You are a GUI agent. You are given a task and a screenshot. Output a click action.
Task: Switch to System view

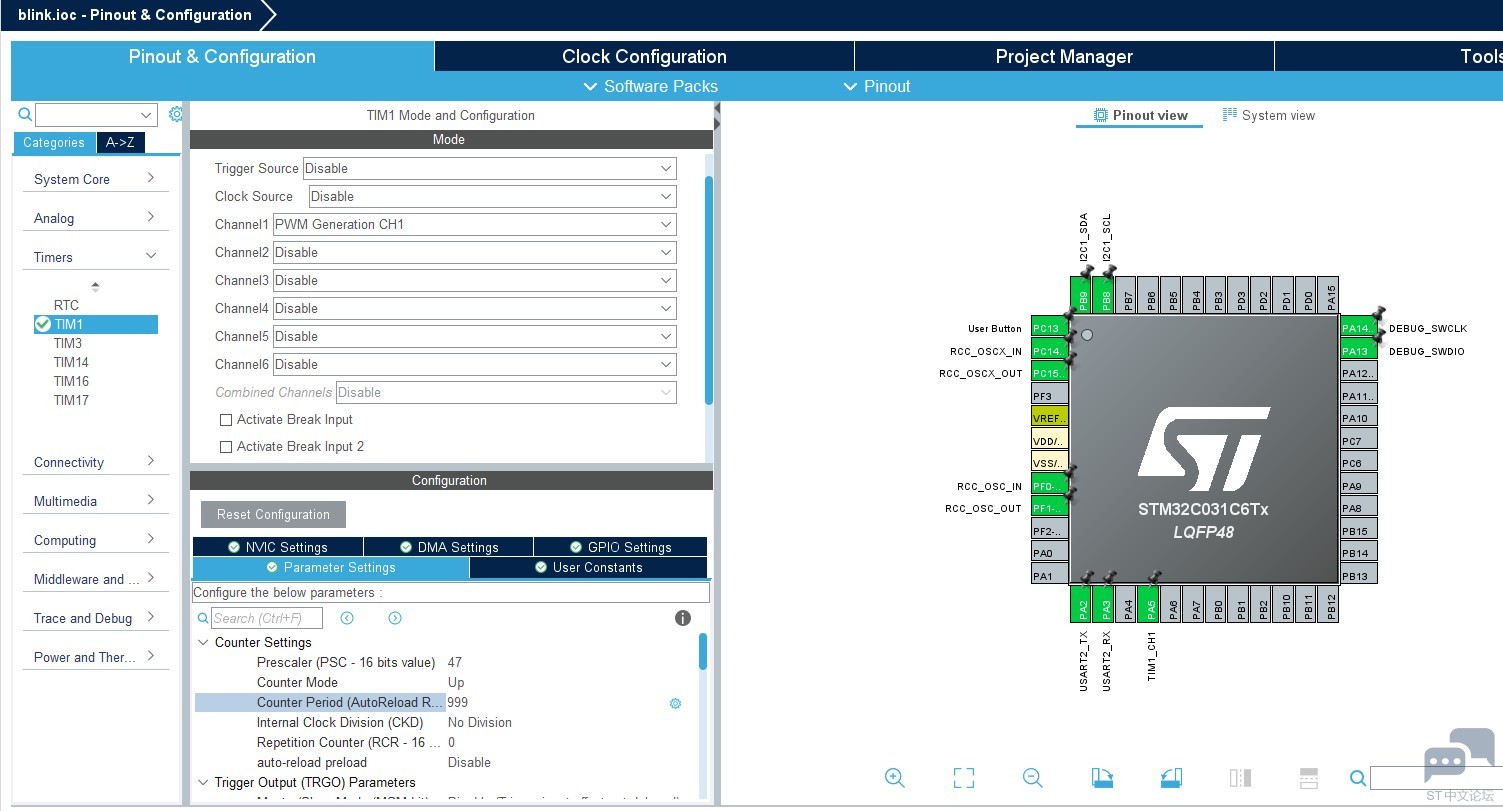(1269, 115)
